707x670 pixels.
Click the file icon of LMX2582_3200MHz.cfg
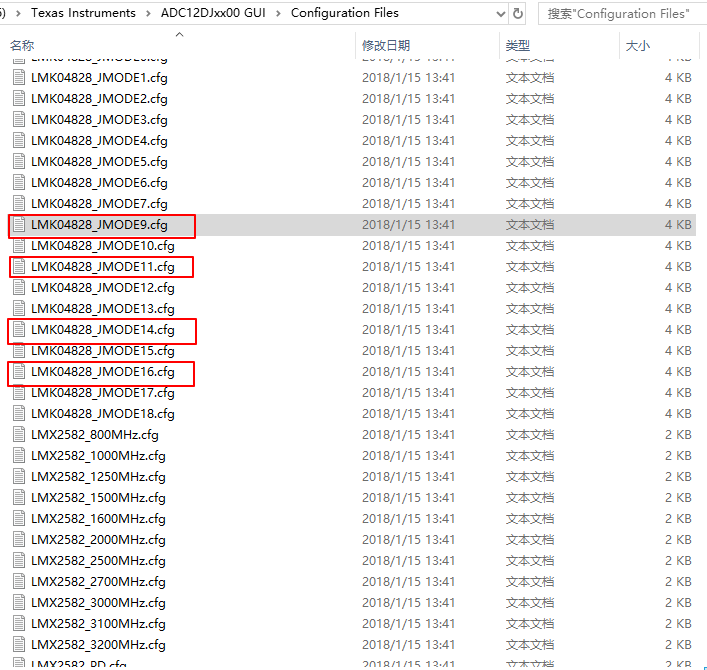[19, 644]
